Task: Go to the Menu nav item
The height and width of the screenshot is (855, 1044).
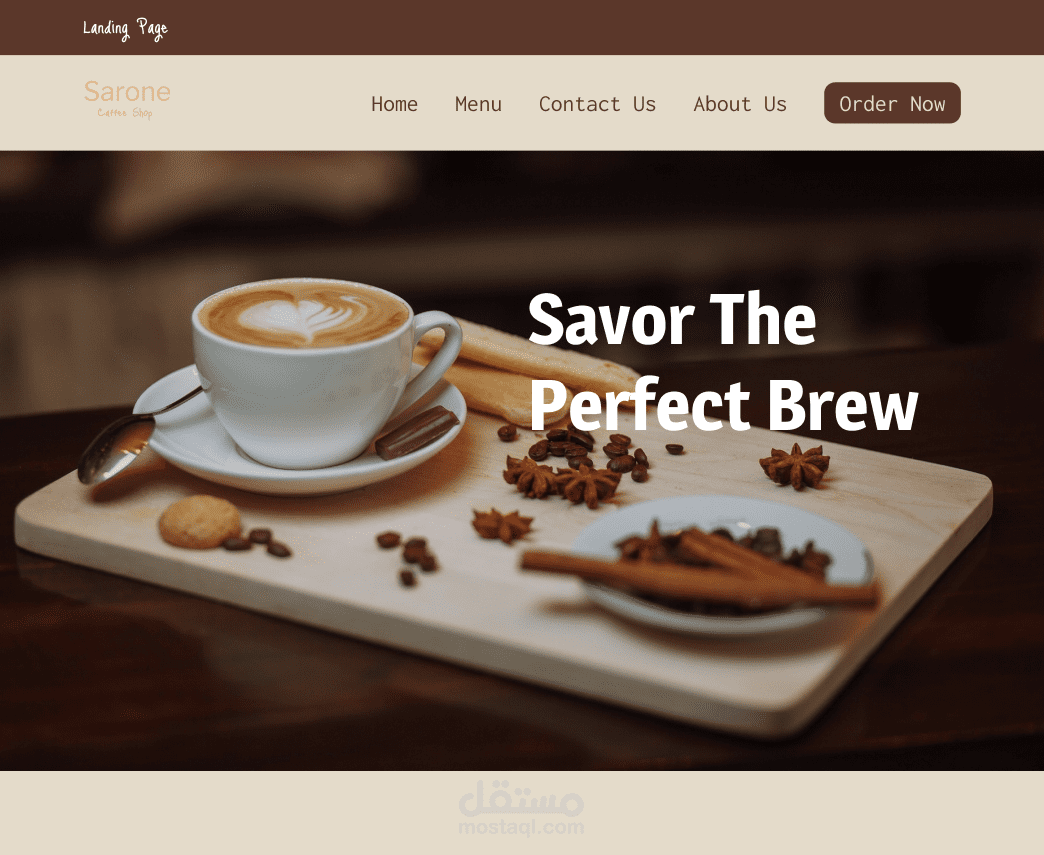Action: 478,104
